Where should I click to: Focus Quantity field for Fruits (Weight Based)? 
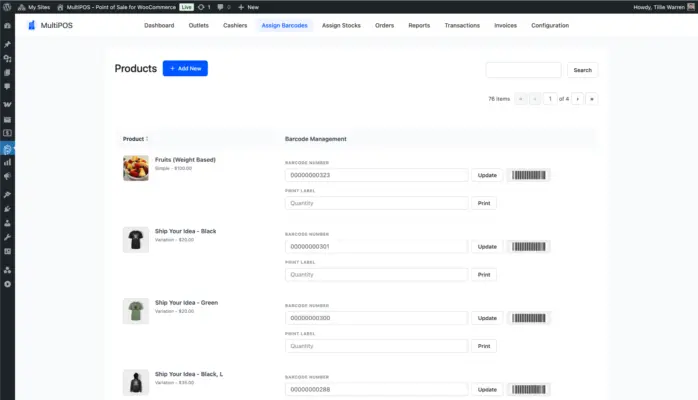(x=377, y=203)
